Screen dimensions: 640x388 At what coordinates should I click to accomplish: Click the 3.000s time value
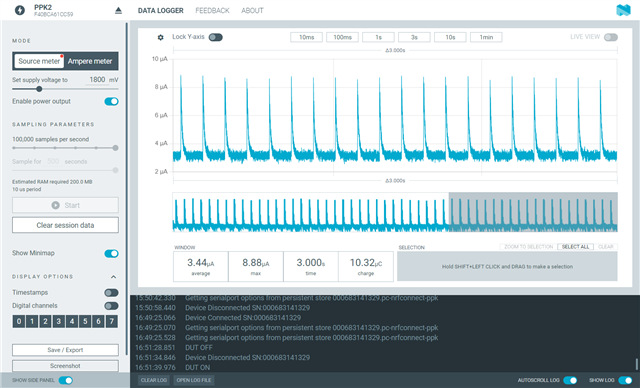coord(311,263)
